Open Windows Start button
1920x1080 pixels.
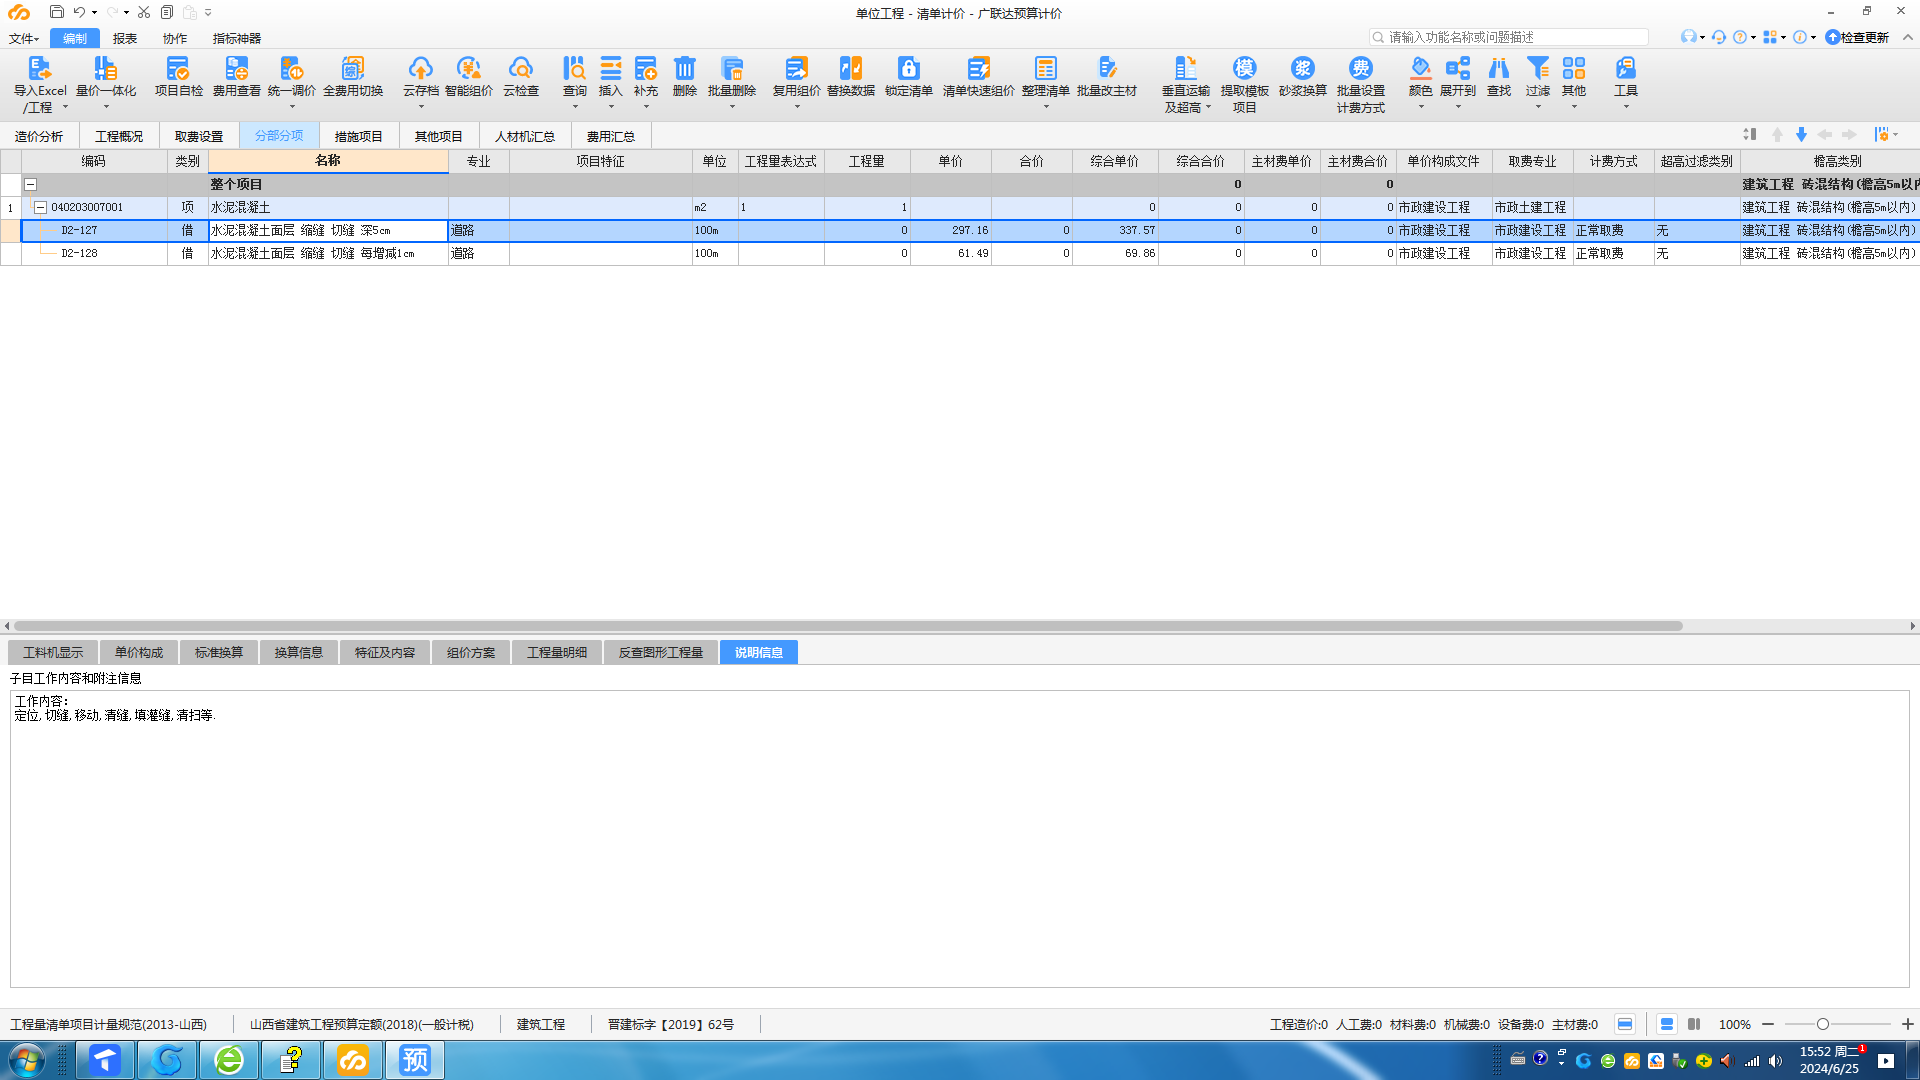(26, 1060)
